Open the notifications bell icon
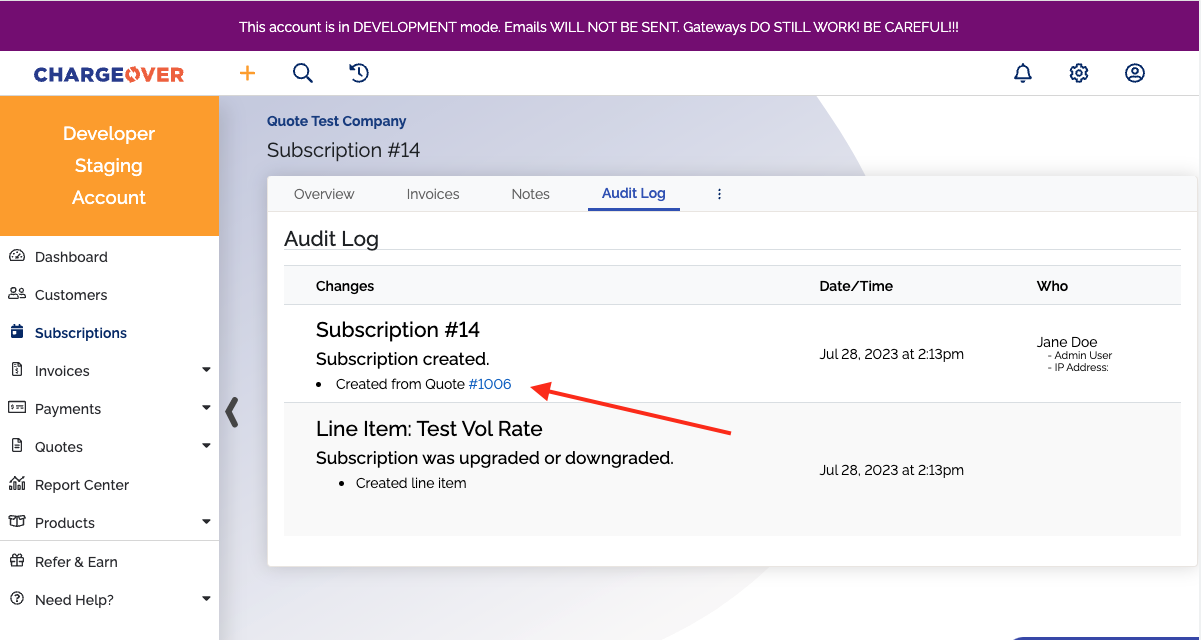 pos(1023,73)
